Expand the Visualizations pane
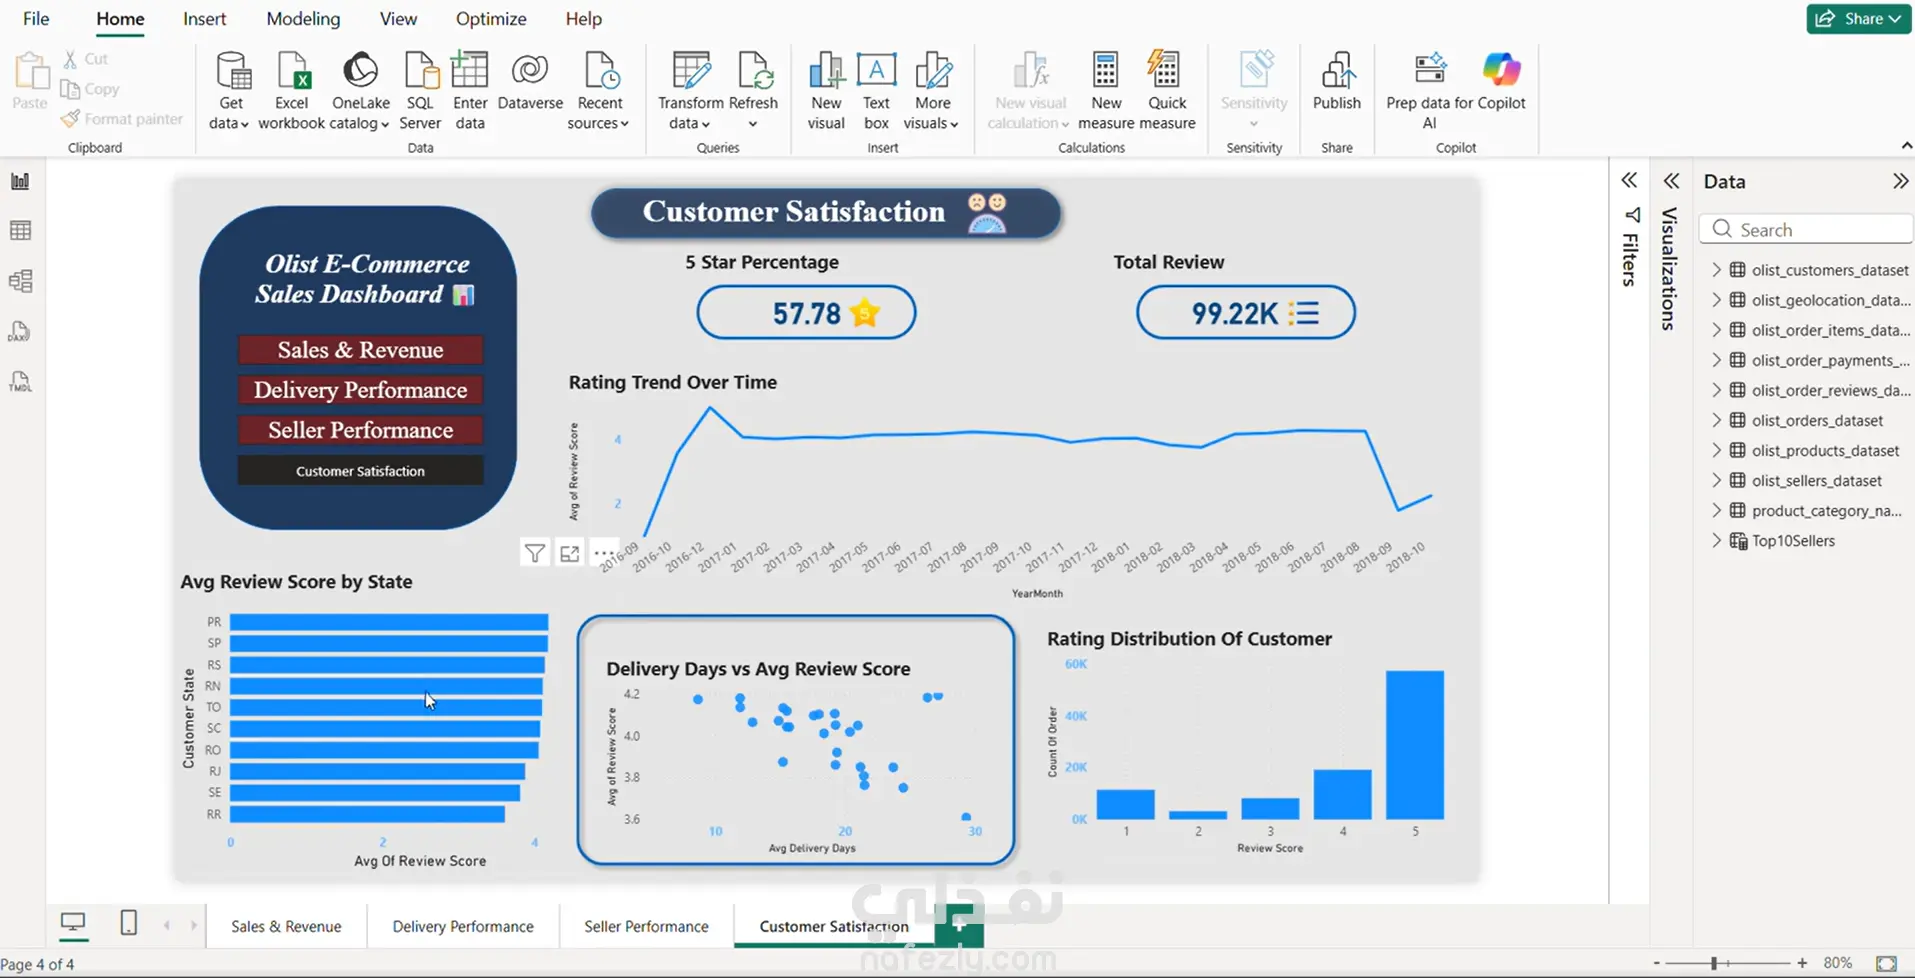The image size is (1915, 978). coord(1671,180)
